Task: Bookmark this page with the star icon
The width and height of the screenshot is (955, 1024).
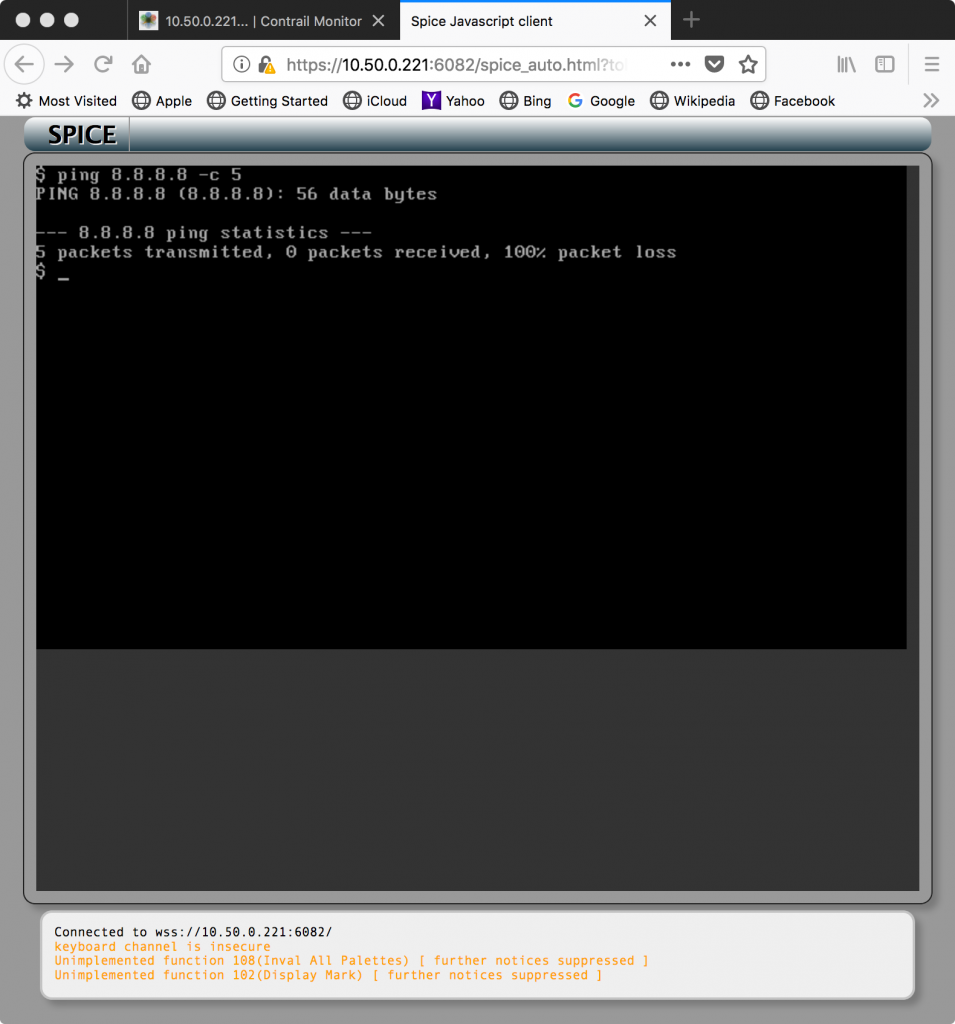Action: (x=748, y=64)
